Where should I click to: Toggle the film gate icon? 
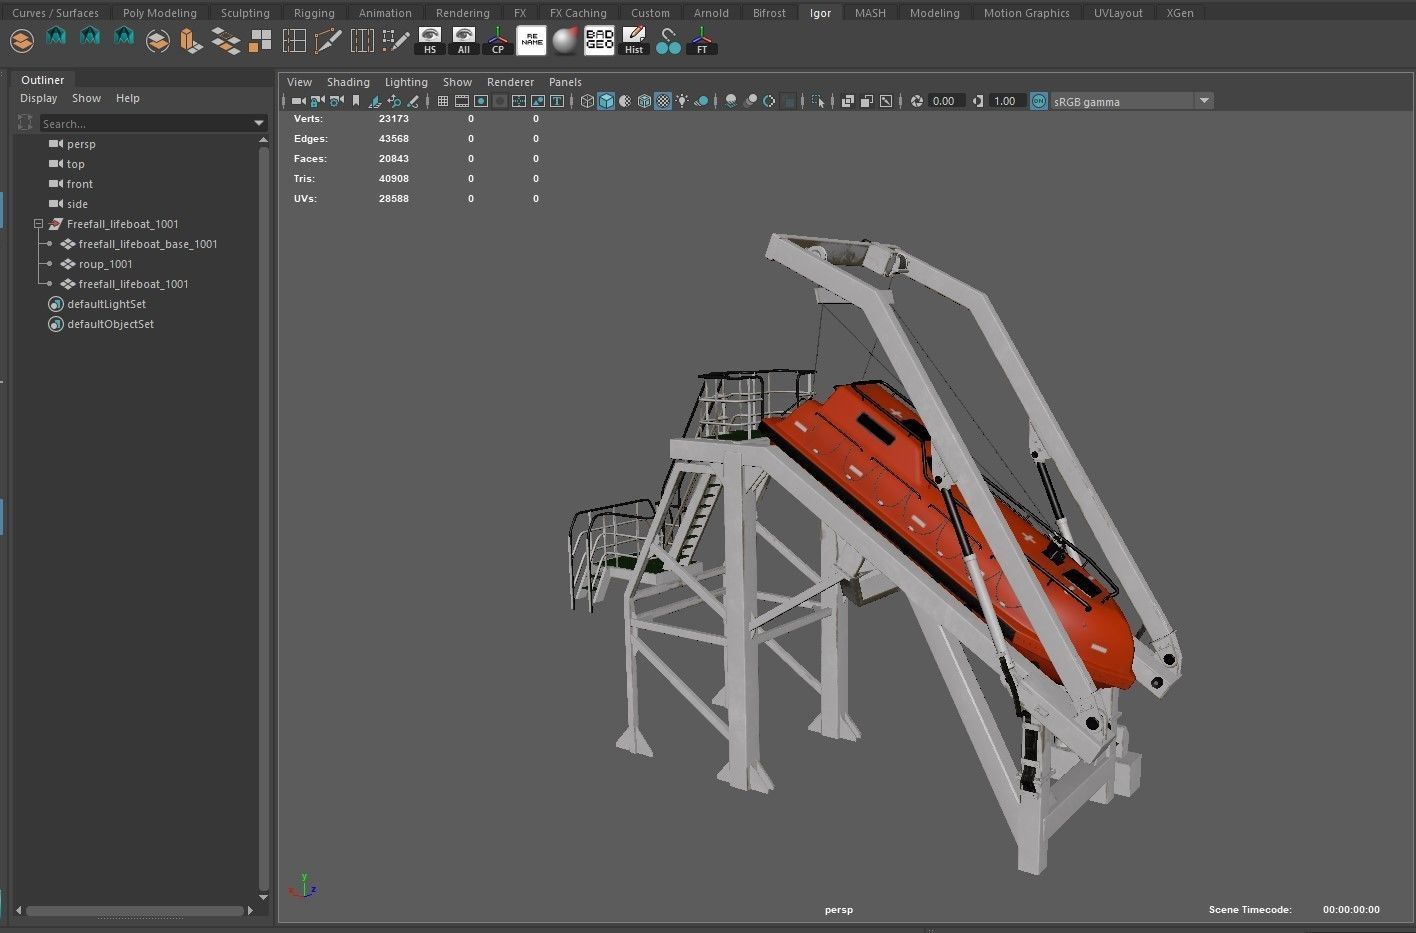462,101
